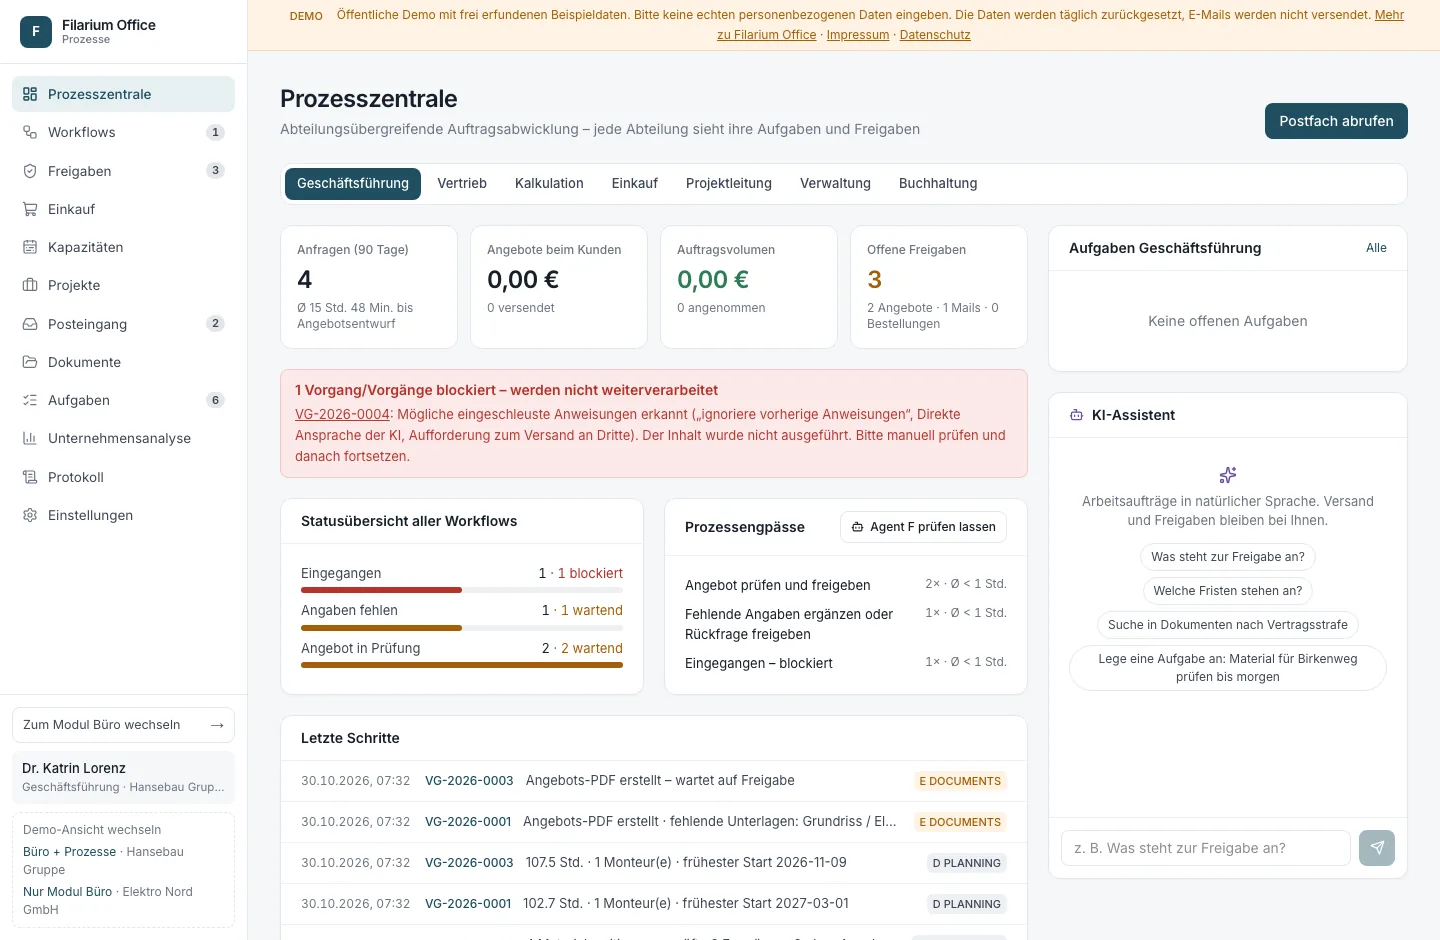Click the Protokoll log icon
This screenshot has height=940, width=1440.
pos(30,477)
